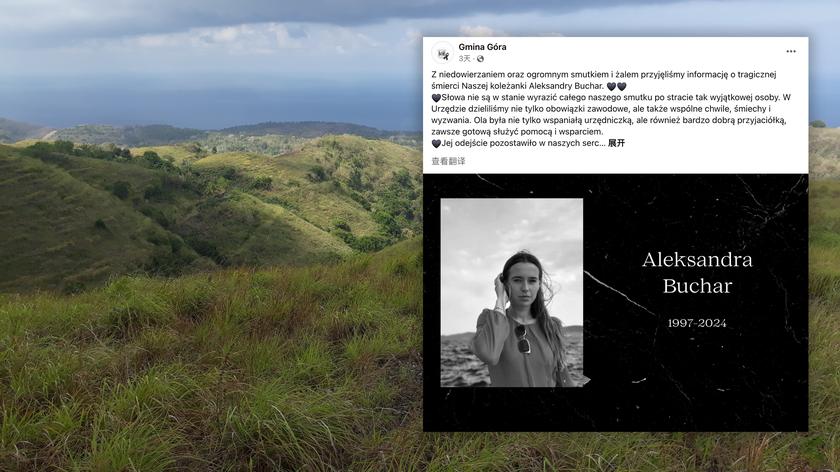
Task: Open the Gmina Góra page name link
Action: 482,47
